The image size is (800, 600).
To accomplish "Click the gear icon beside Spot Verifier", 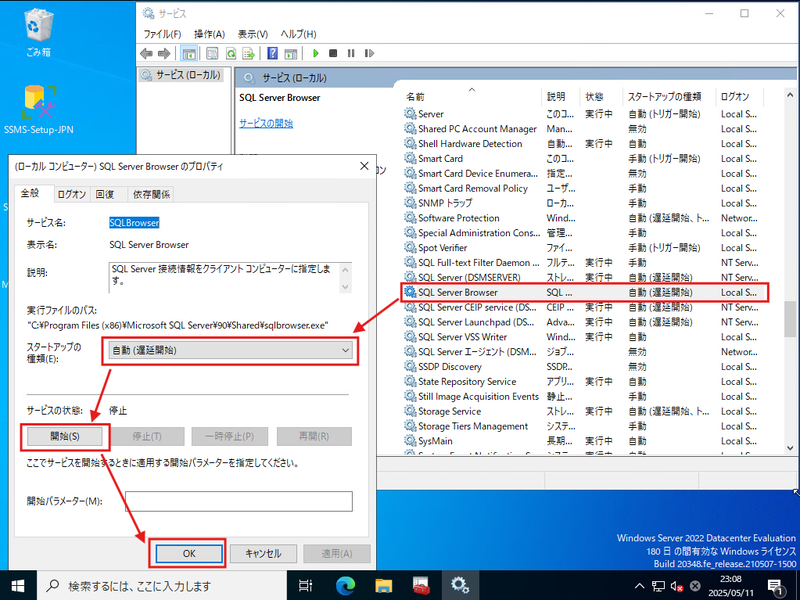I will coord(410,247).
